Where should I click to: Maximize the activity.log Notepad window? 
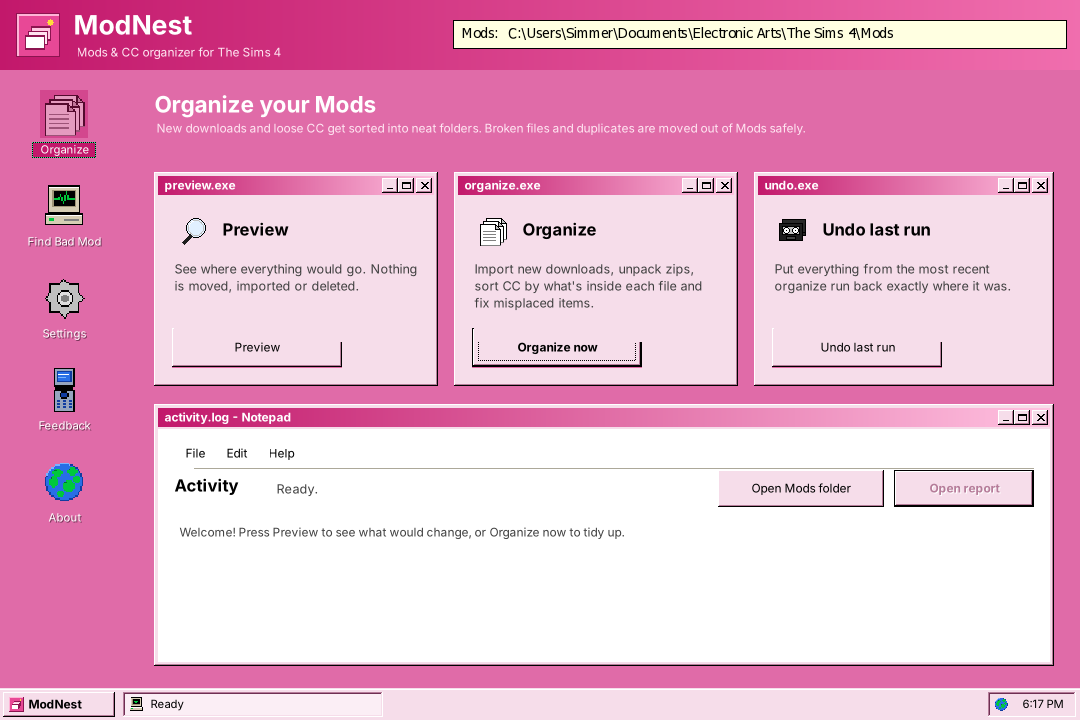1022,418
